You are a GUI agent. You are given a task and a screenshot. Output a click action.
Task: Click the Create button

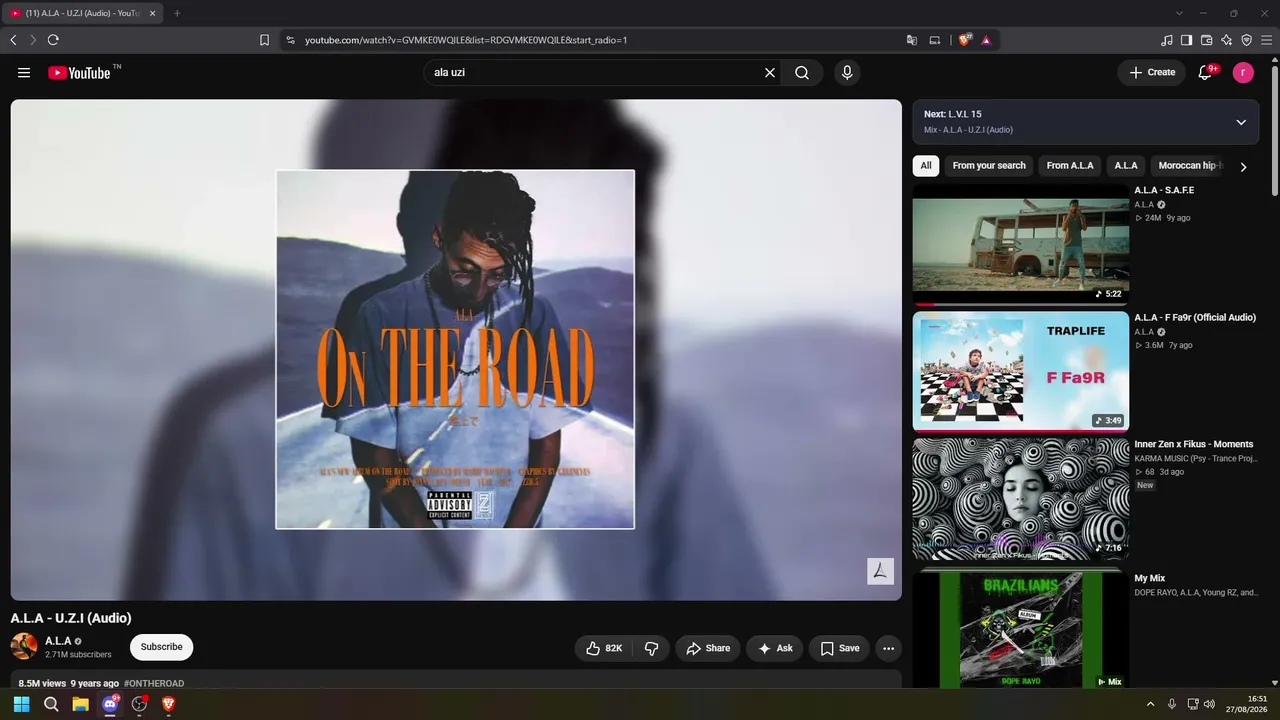tap(1152, 73)
